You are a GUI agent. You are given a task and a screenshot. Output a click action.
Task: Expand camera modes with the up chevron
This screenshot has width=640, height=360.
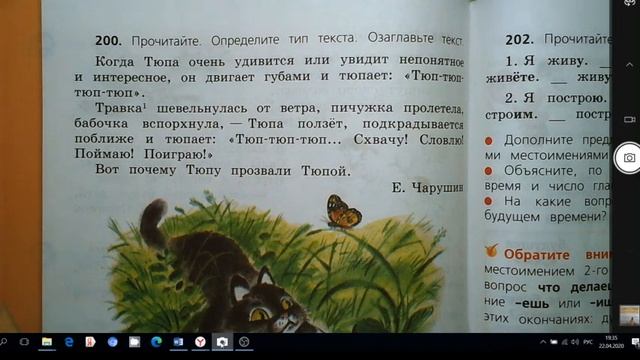point(629,65)
